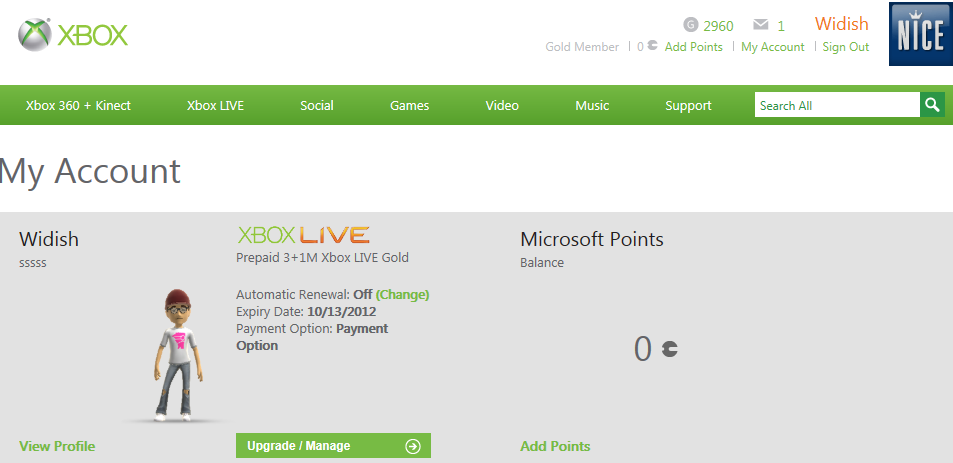
Task: Click the points symbol beside balance 0
Action: coord(670,349)
